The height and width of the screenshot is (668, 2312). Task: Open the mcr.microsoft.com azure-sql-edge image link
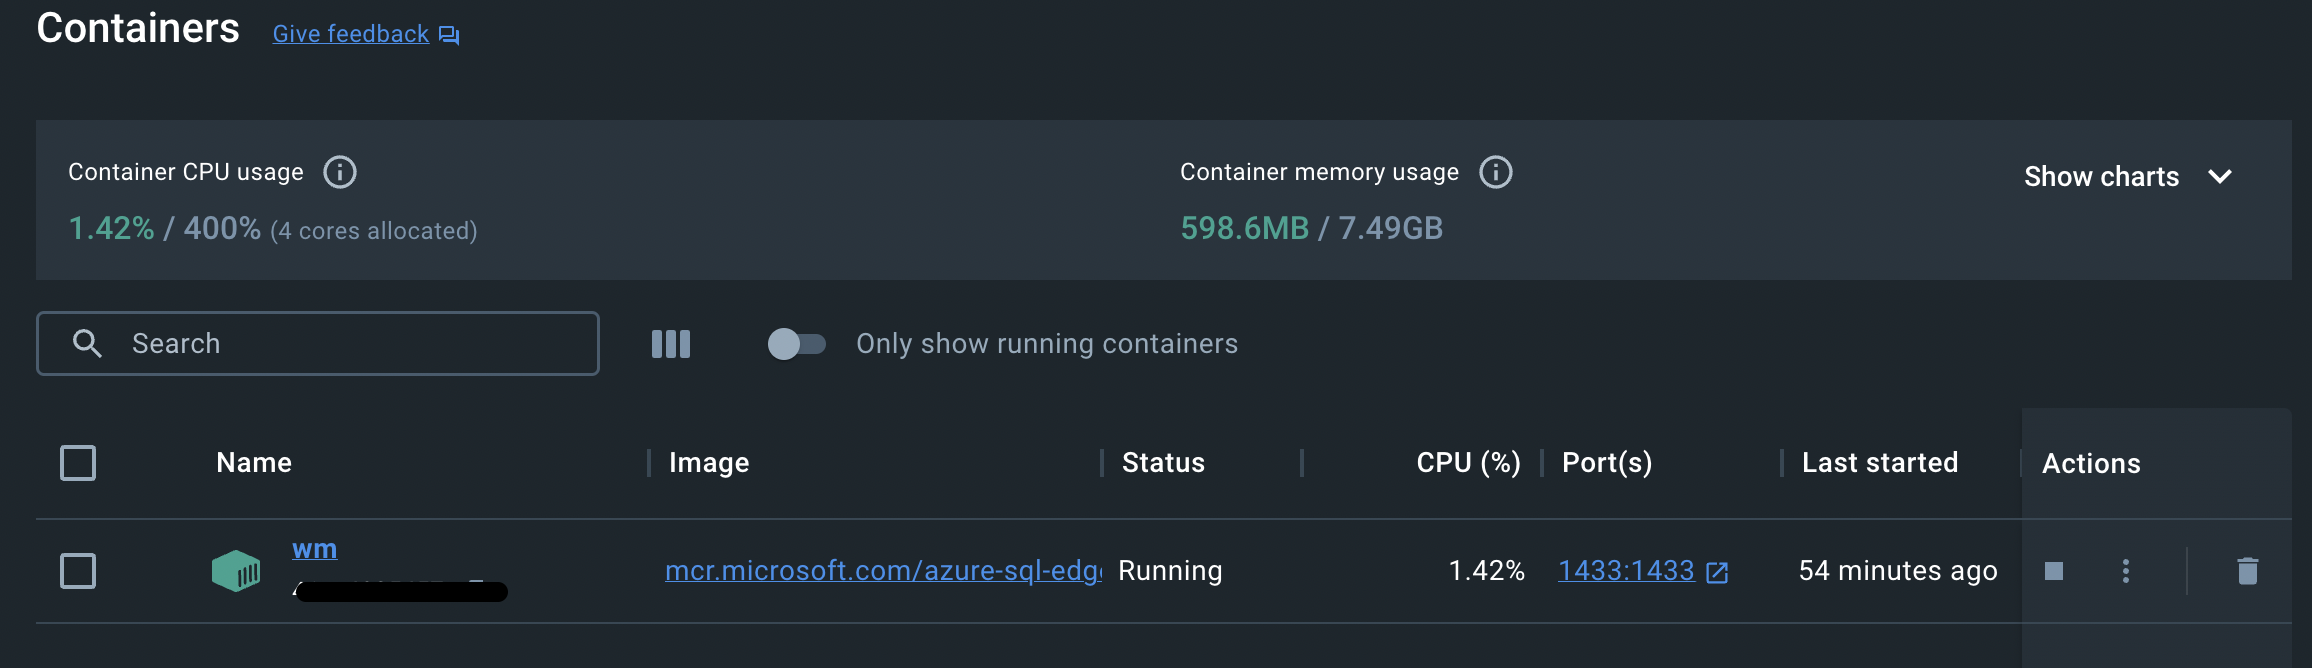coord(882,571)
